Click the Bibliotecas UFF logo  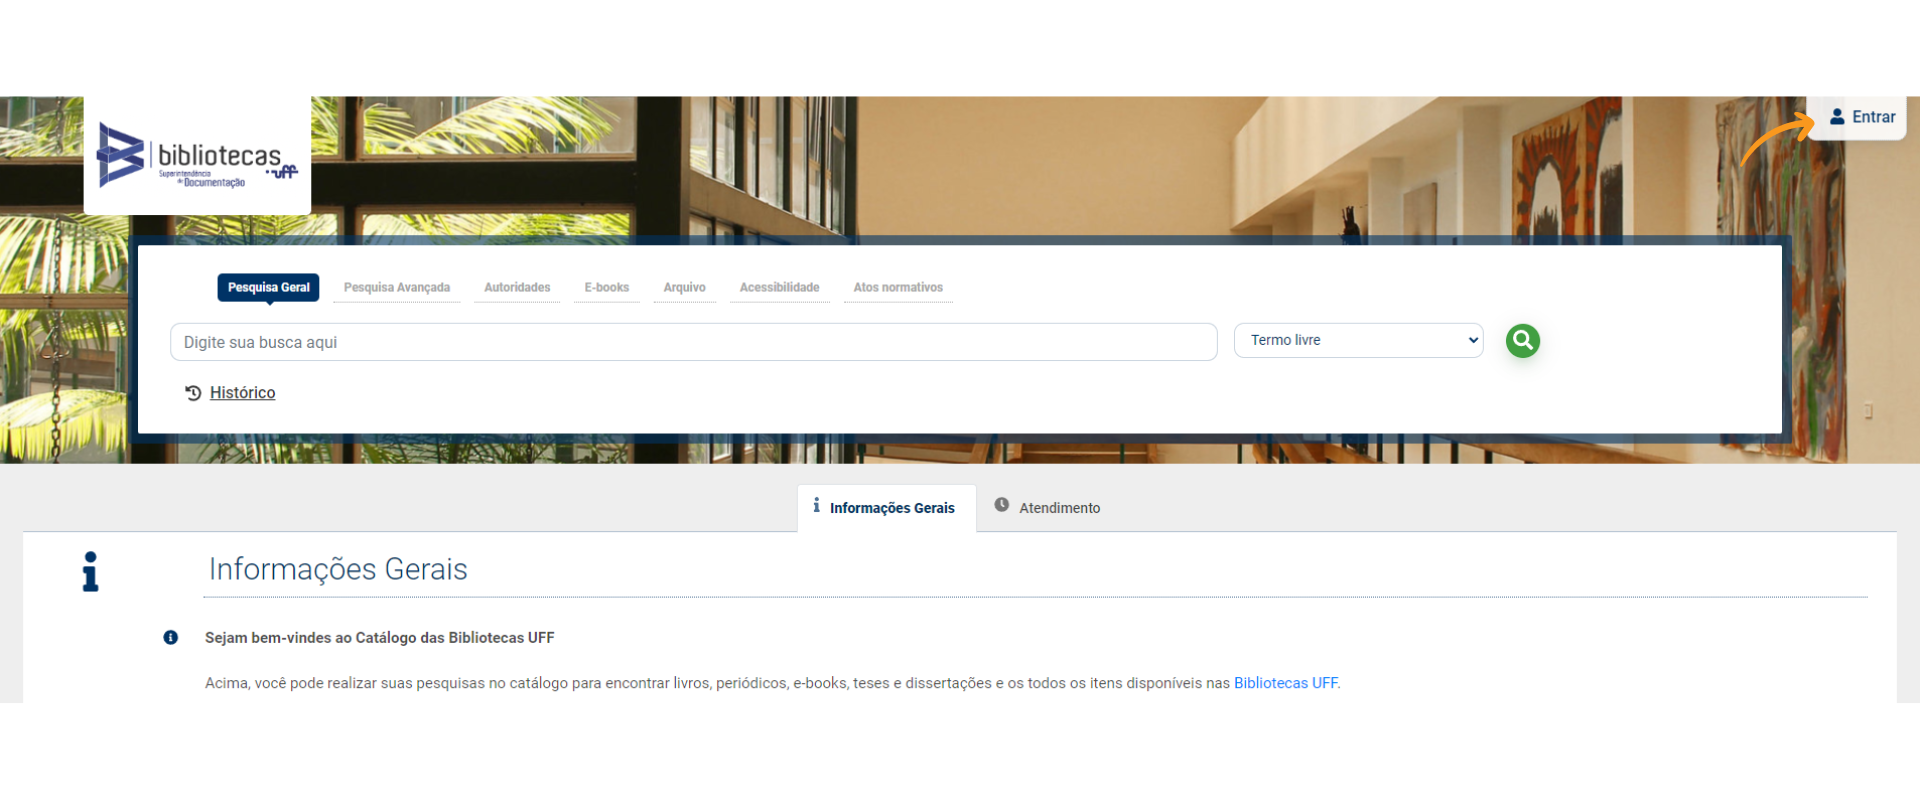tap(197, 155)
